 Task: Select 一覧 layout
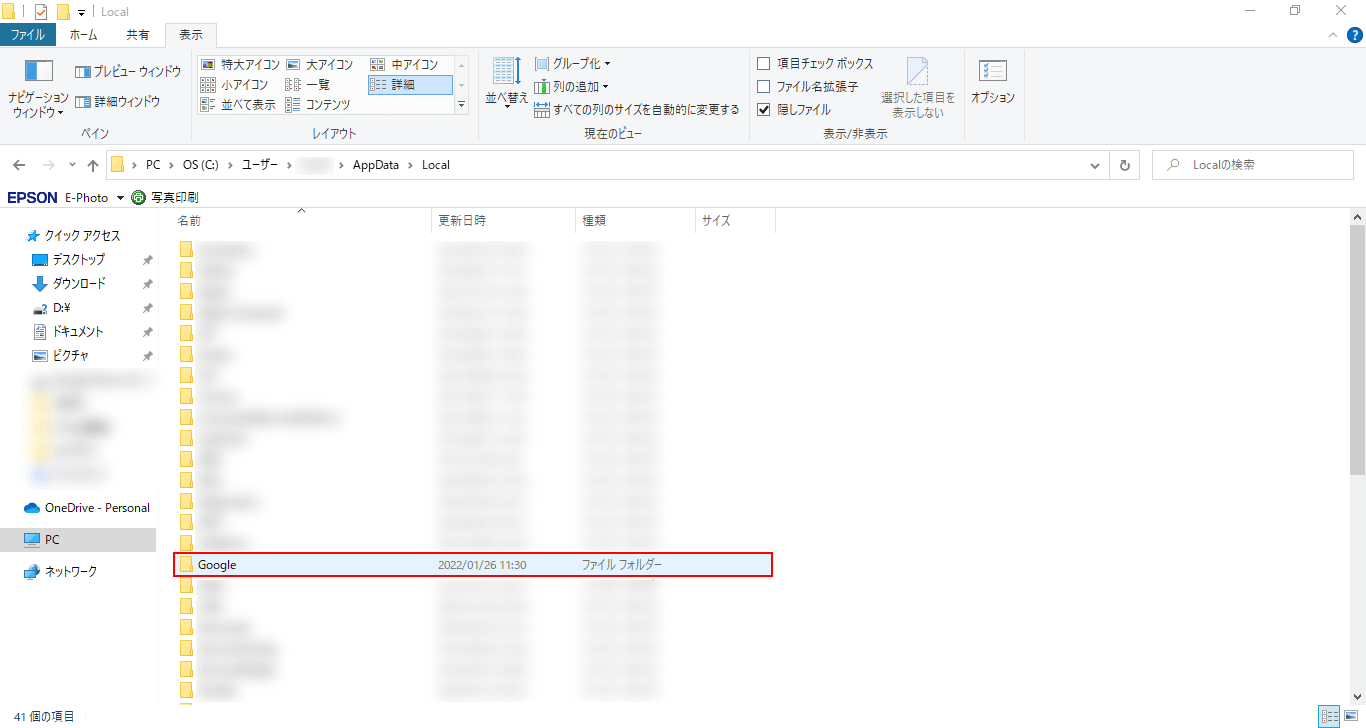pyautogui.click(x=308, y=85)
